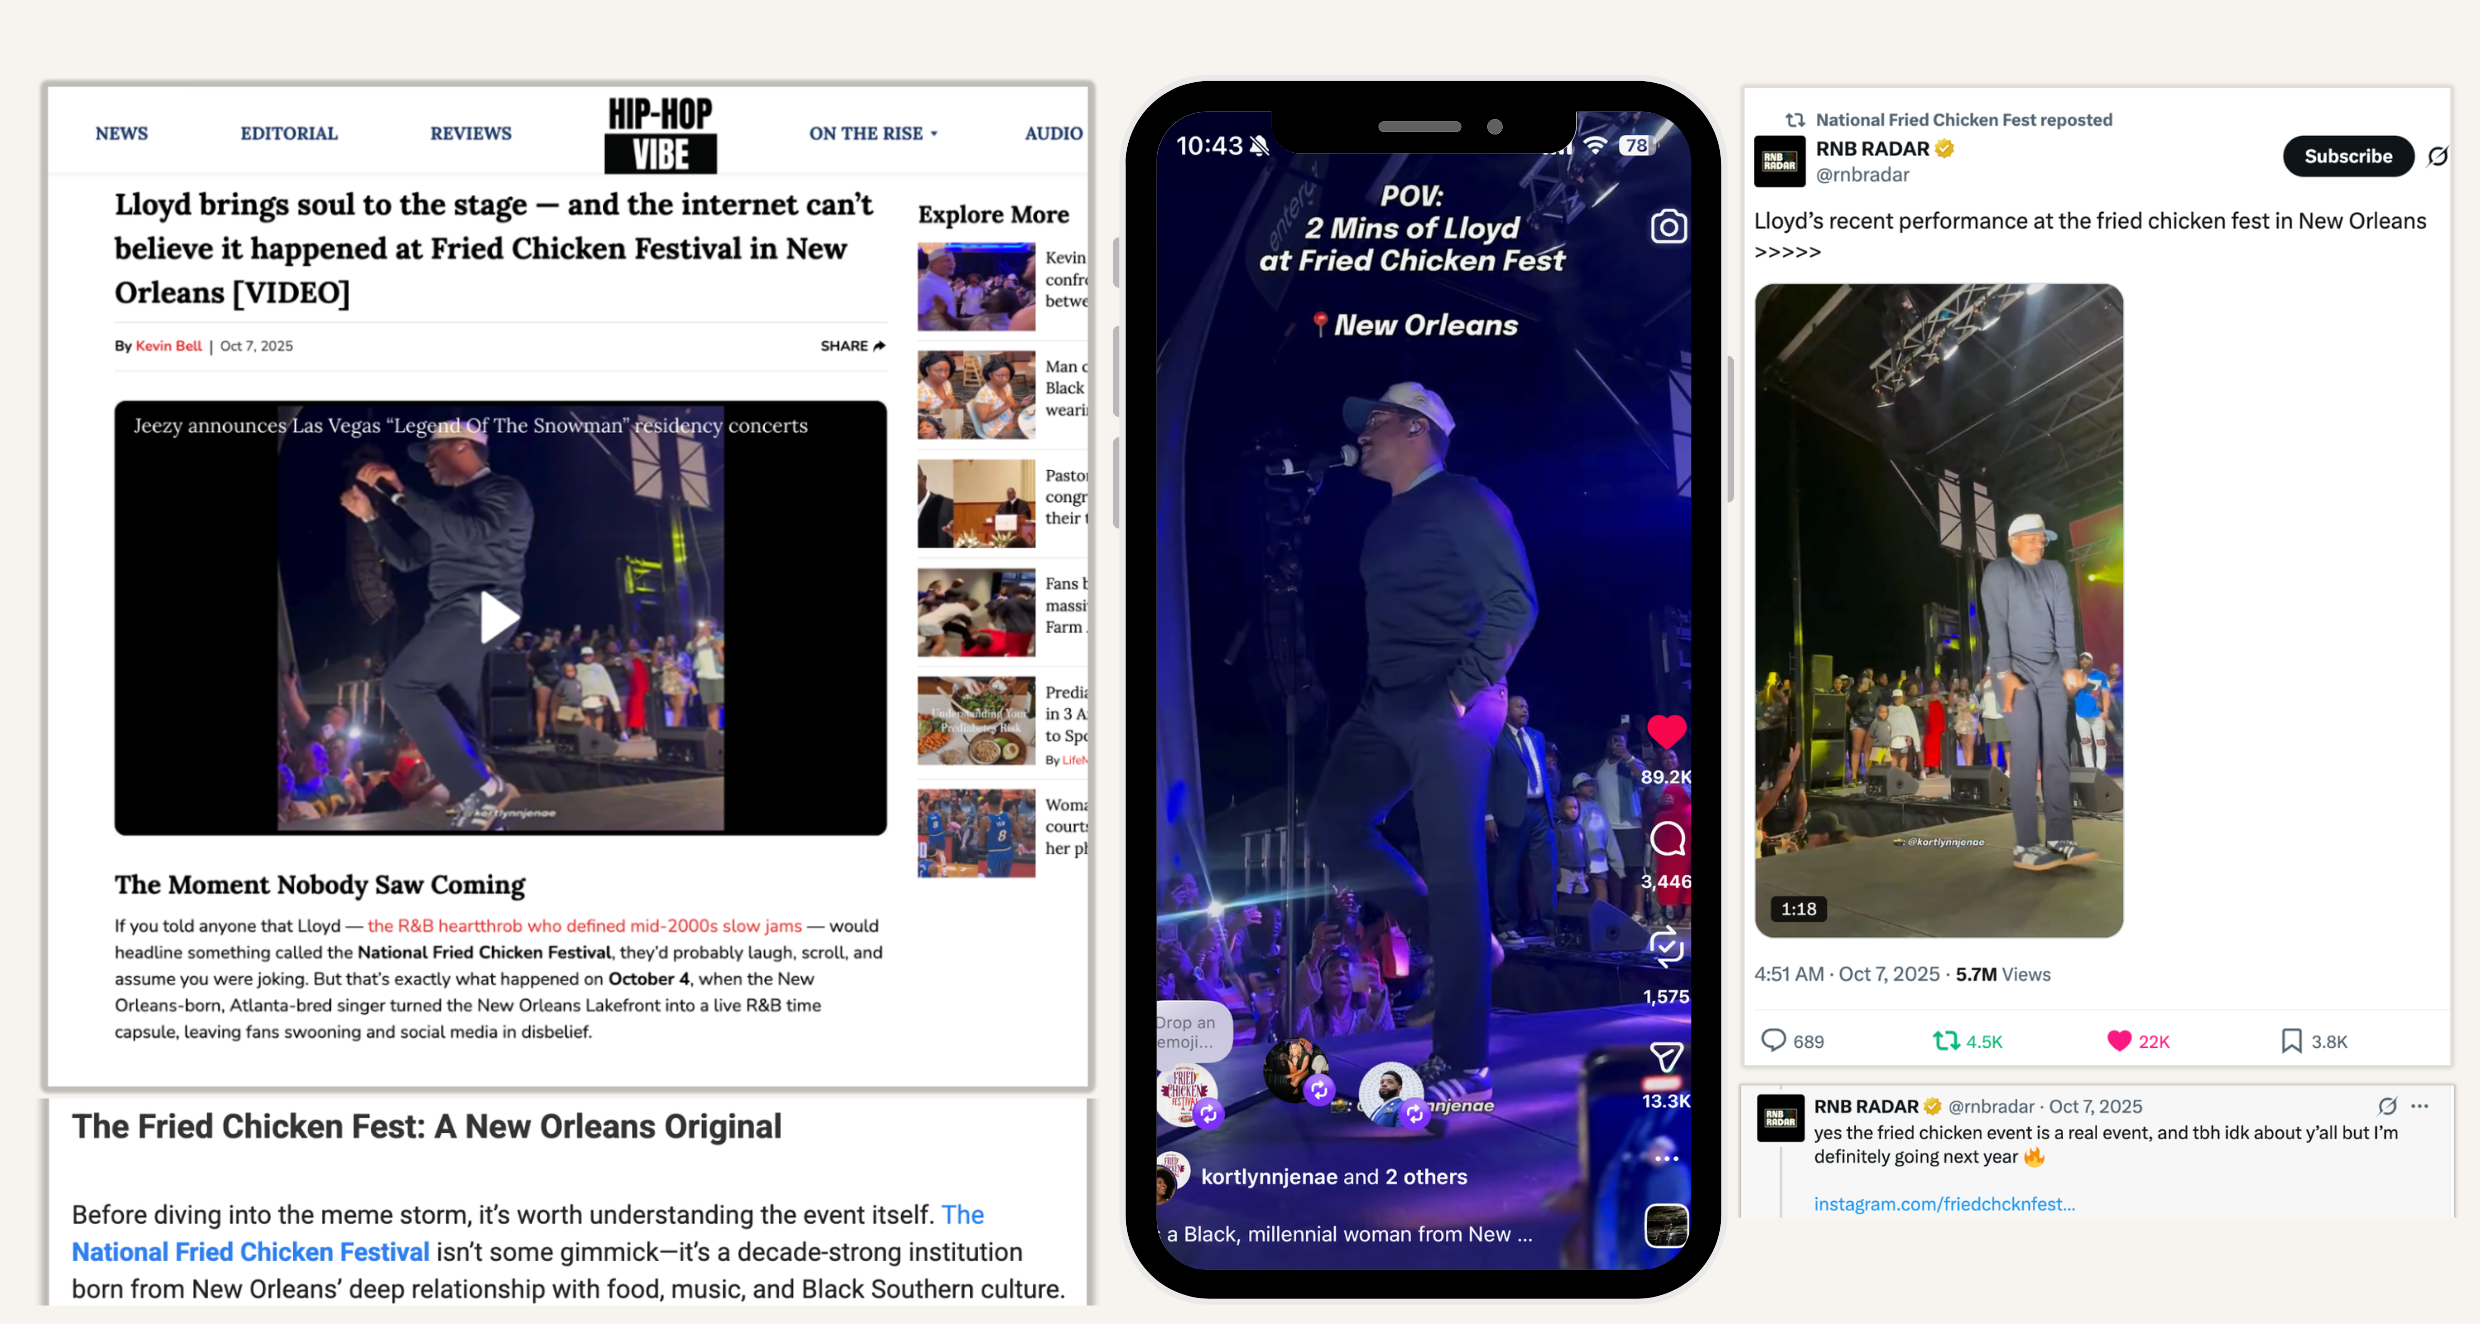Open the Kevin Bell author link
This screenshot has width=2480, height=1324.
[169, 346]
